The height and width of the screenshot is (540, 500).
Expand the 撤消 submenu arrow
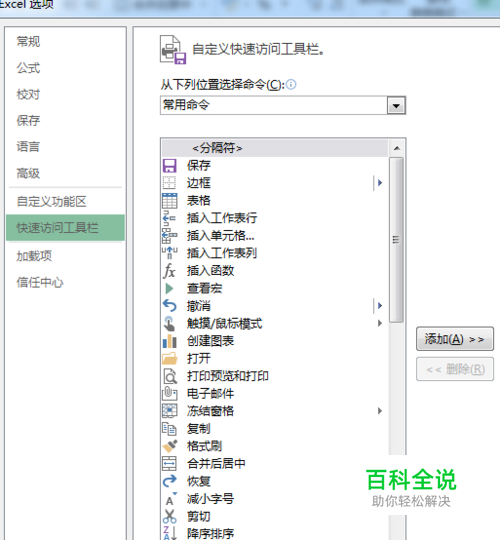click(x=380, y=305)
